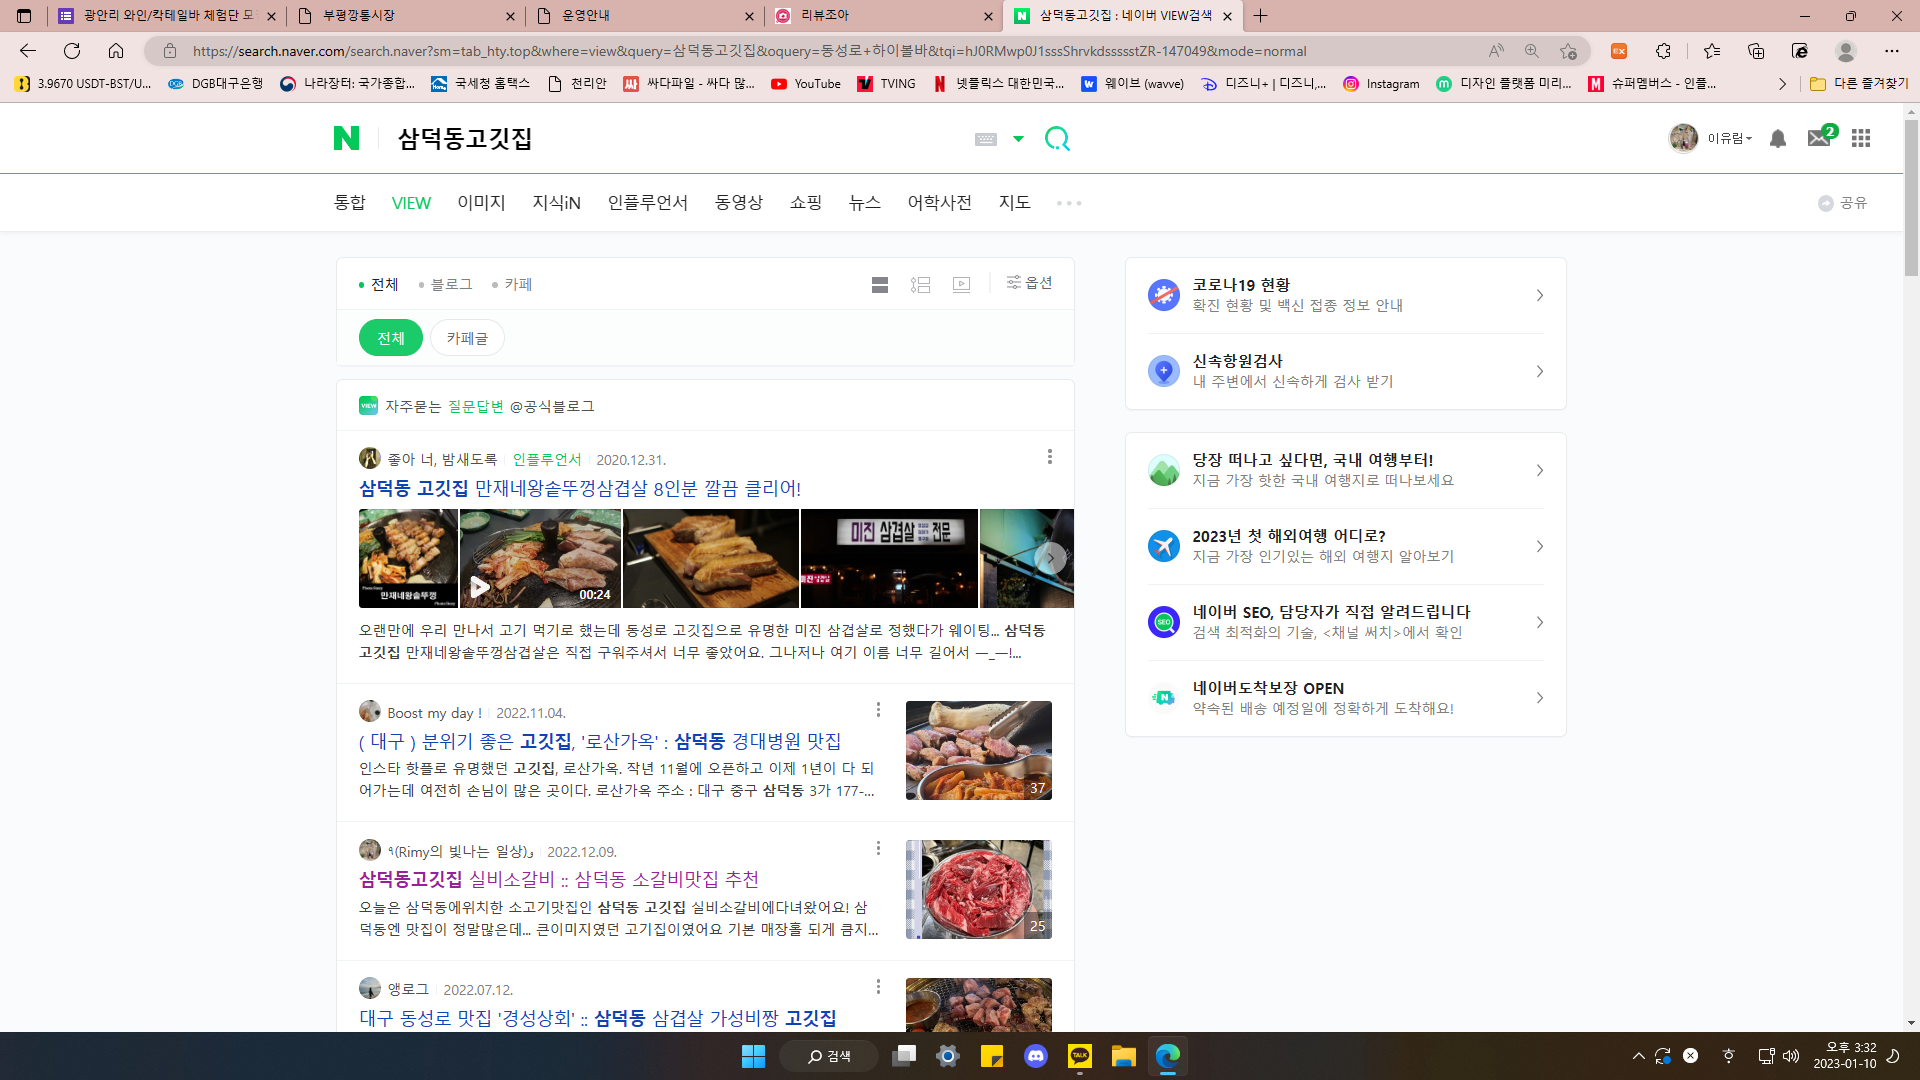Select the 동영상 search tab

pos(738,202)
